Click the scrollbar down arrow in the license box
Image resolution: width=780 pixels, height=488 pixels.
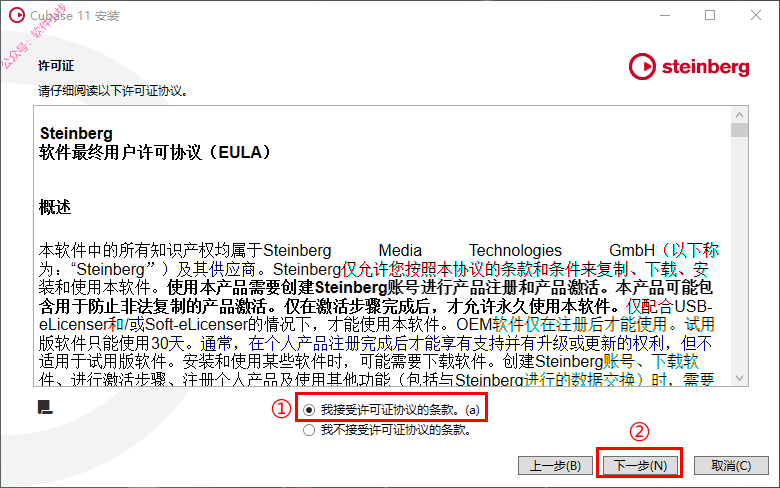[740, 378]
